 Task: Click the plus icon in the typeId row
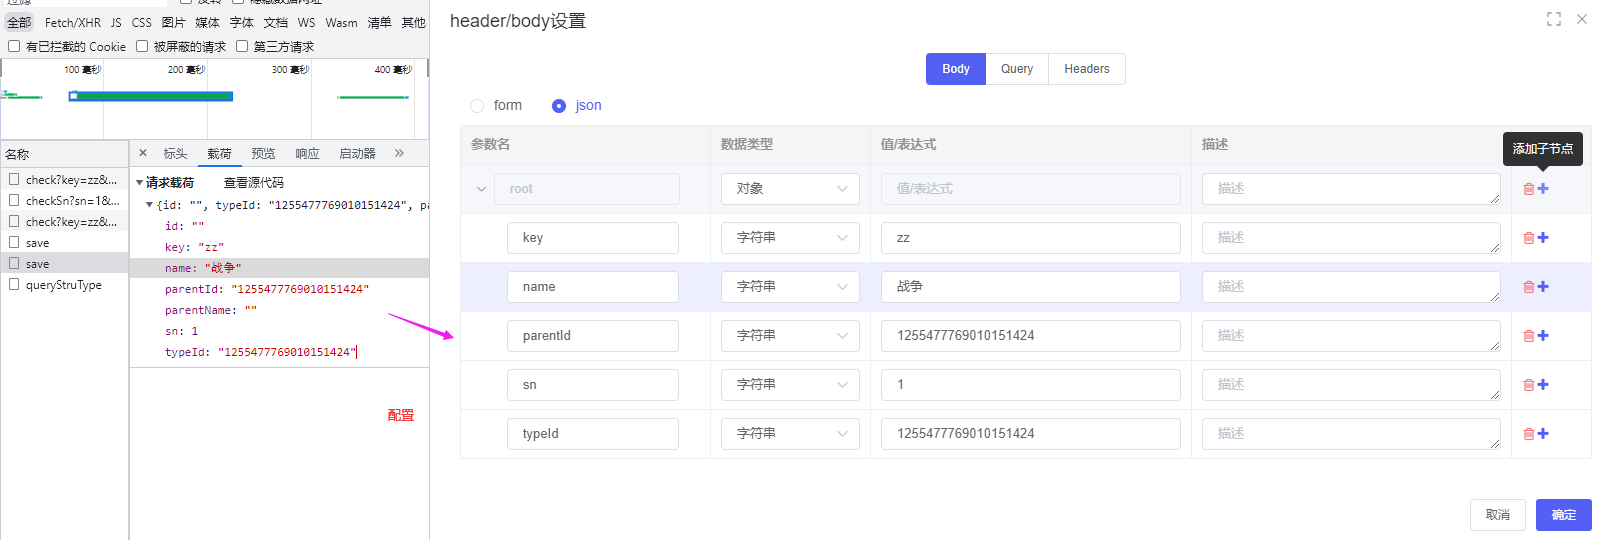click(x=1543, y=434)
